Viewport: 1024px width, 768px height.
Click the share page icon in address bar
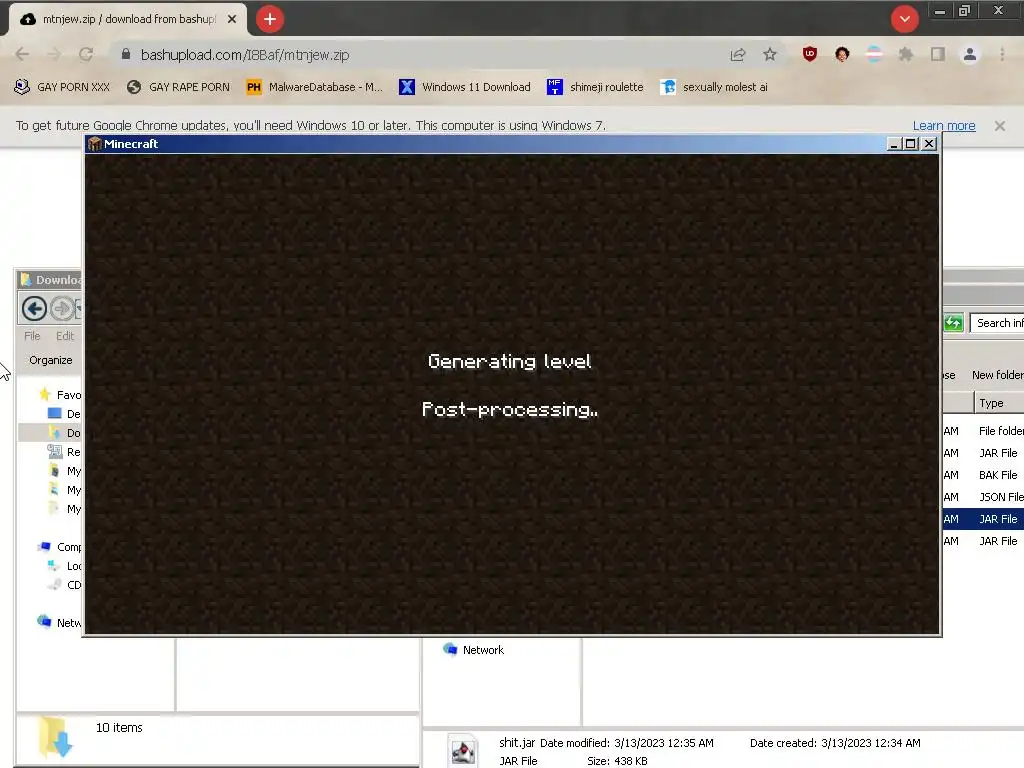click(x=737, y=55)
